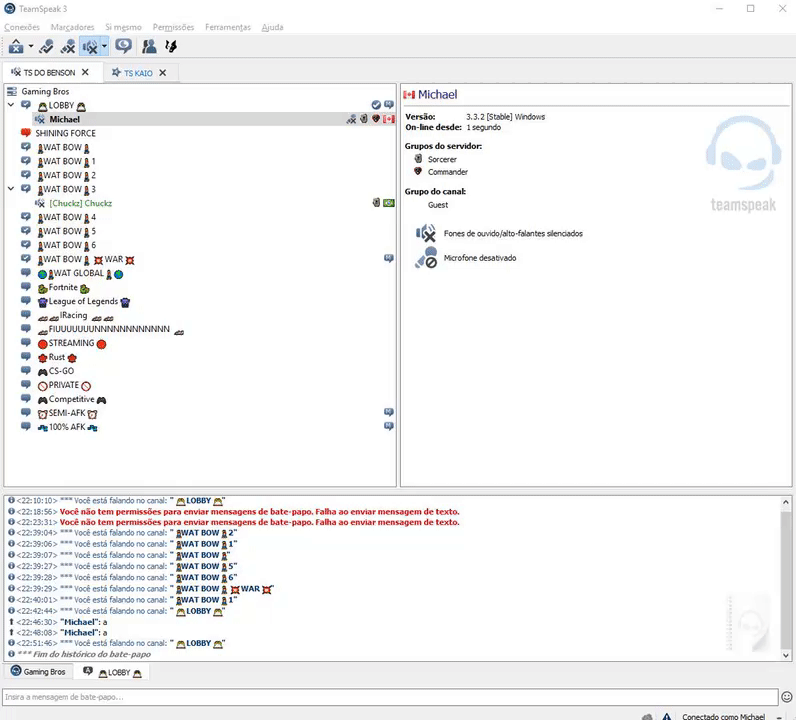Screen dimensions: 796x720
Task: Switch to the LOBBY chat tab
Action: (x=112, y=672)
